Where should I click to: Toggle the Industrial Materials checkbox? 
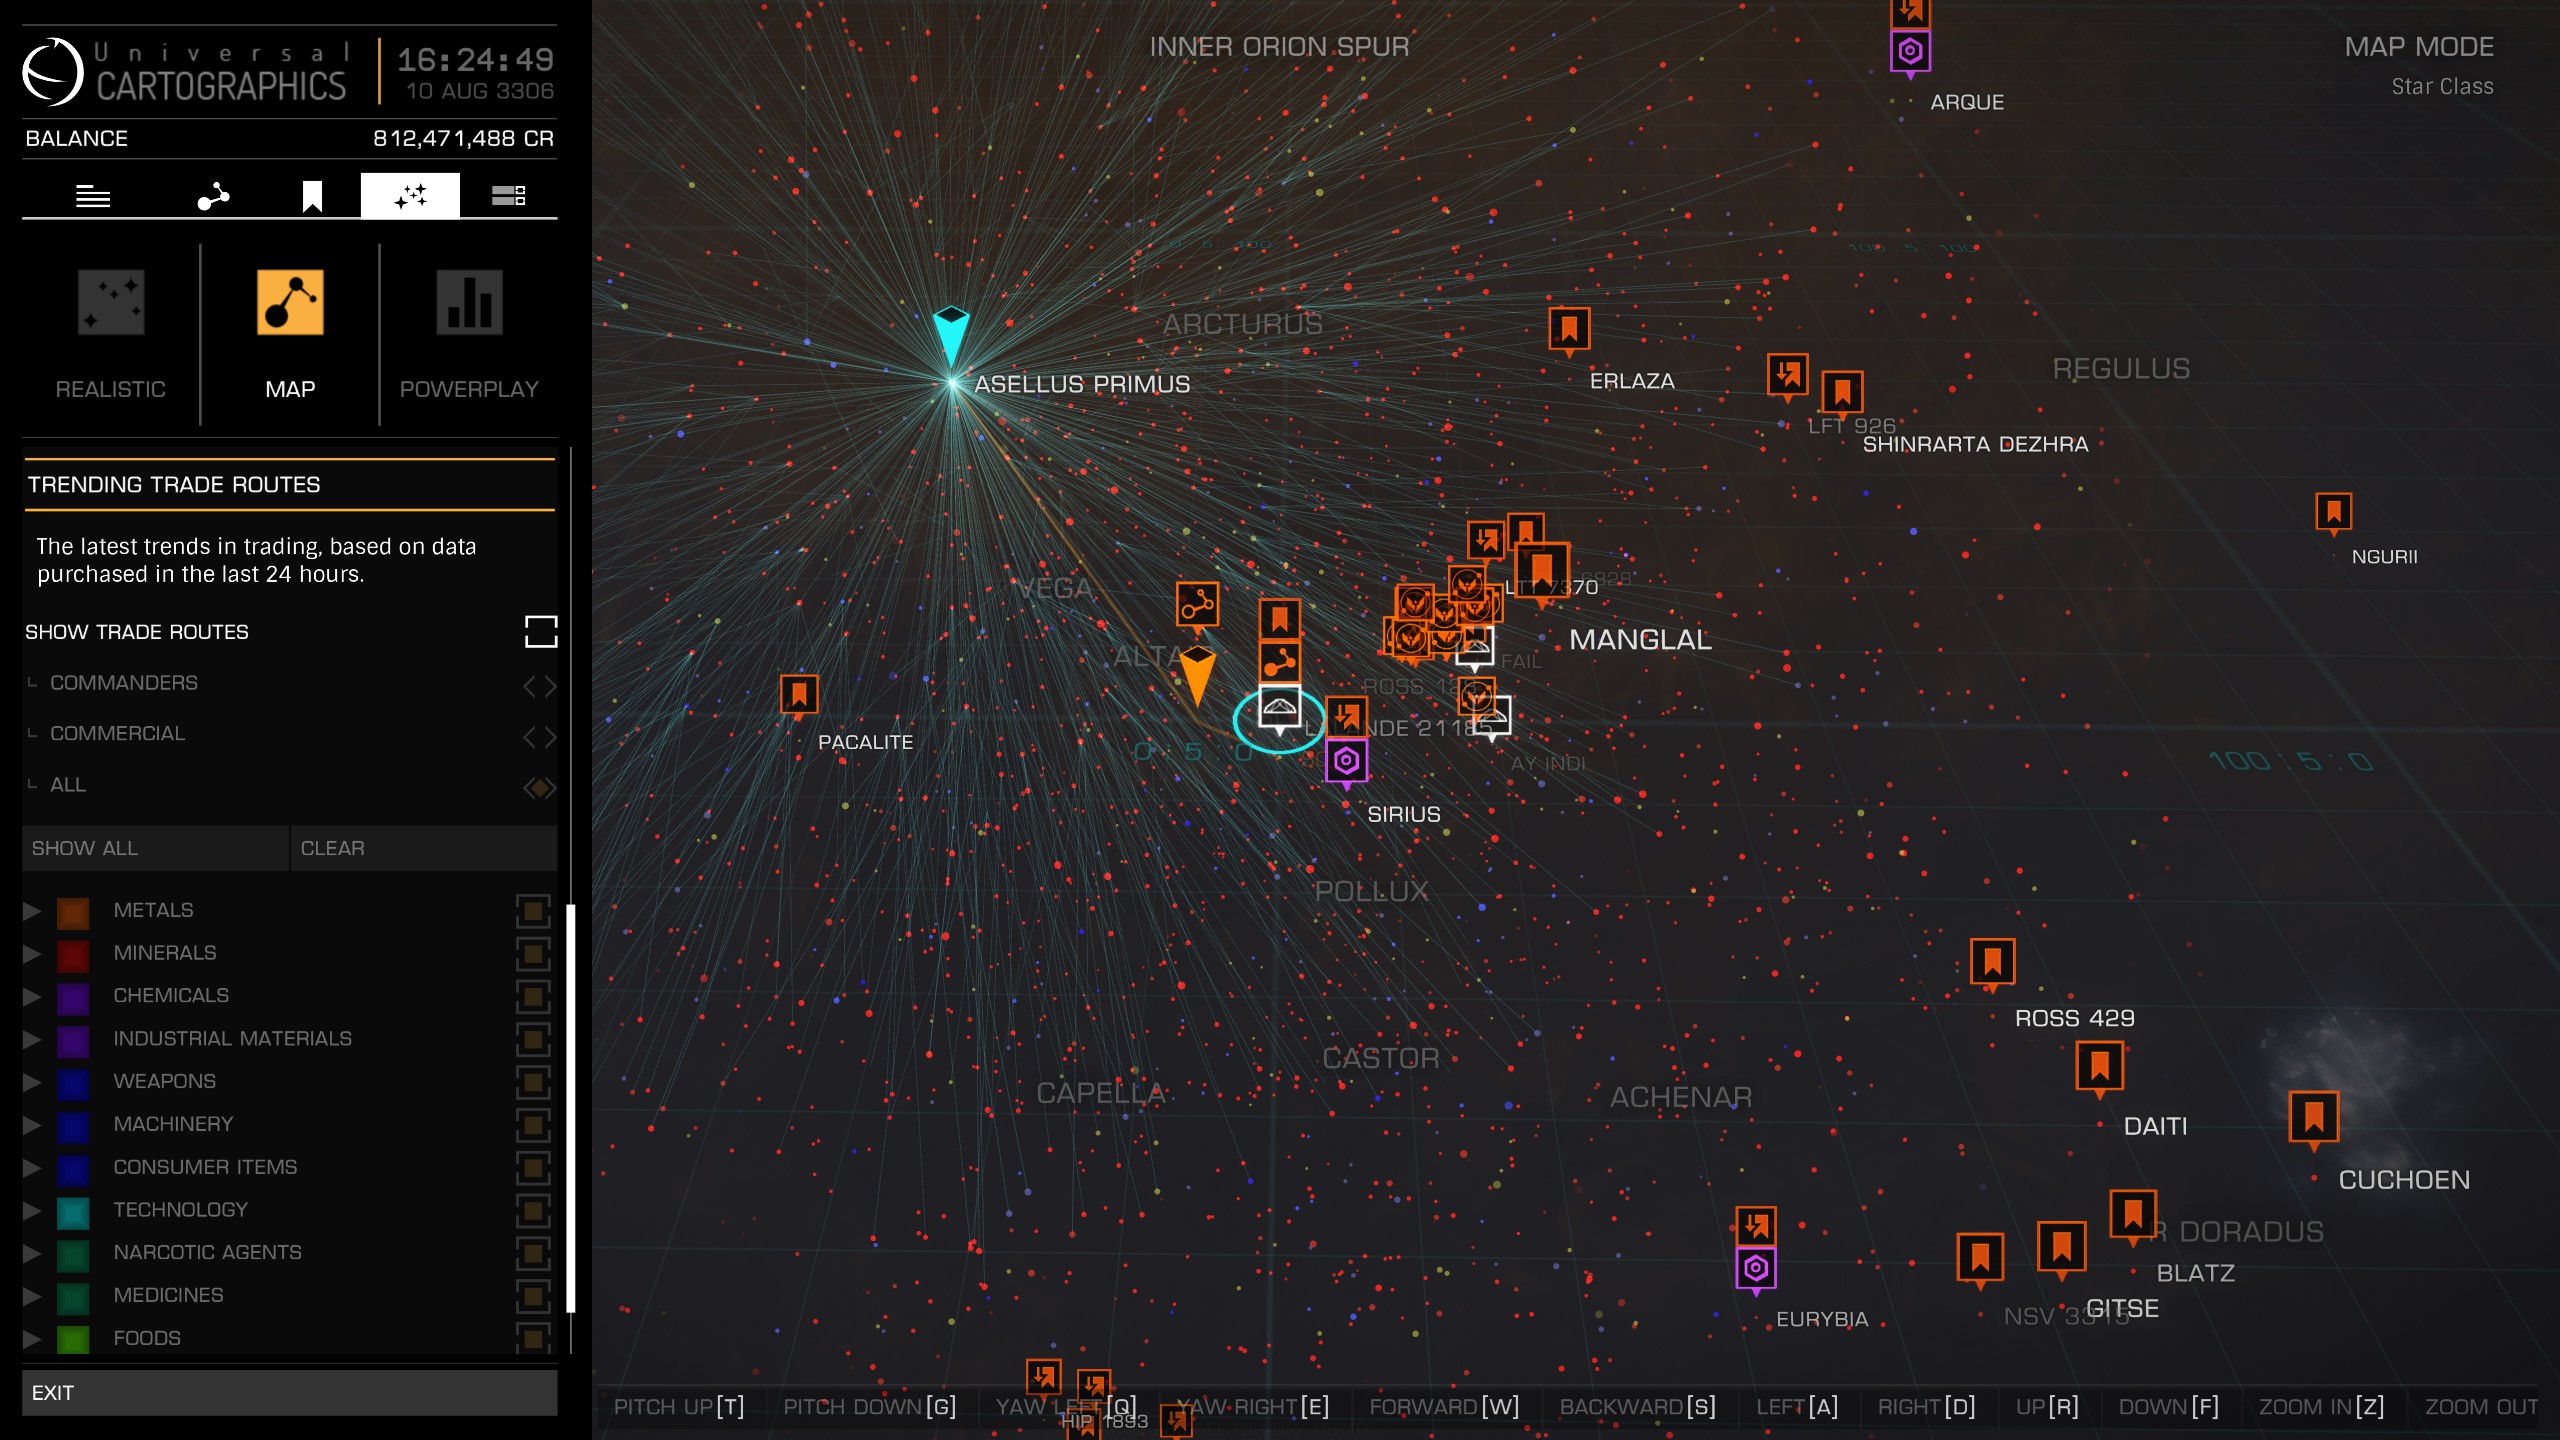(x=533, y=1040)
